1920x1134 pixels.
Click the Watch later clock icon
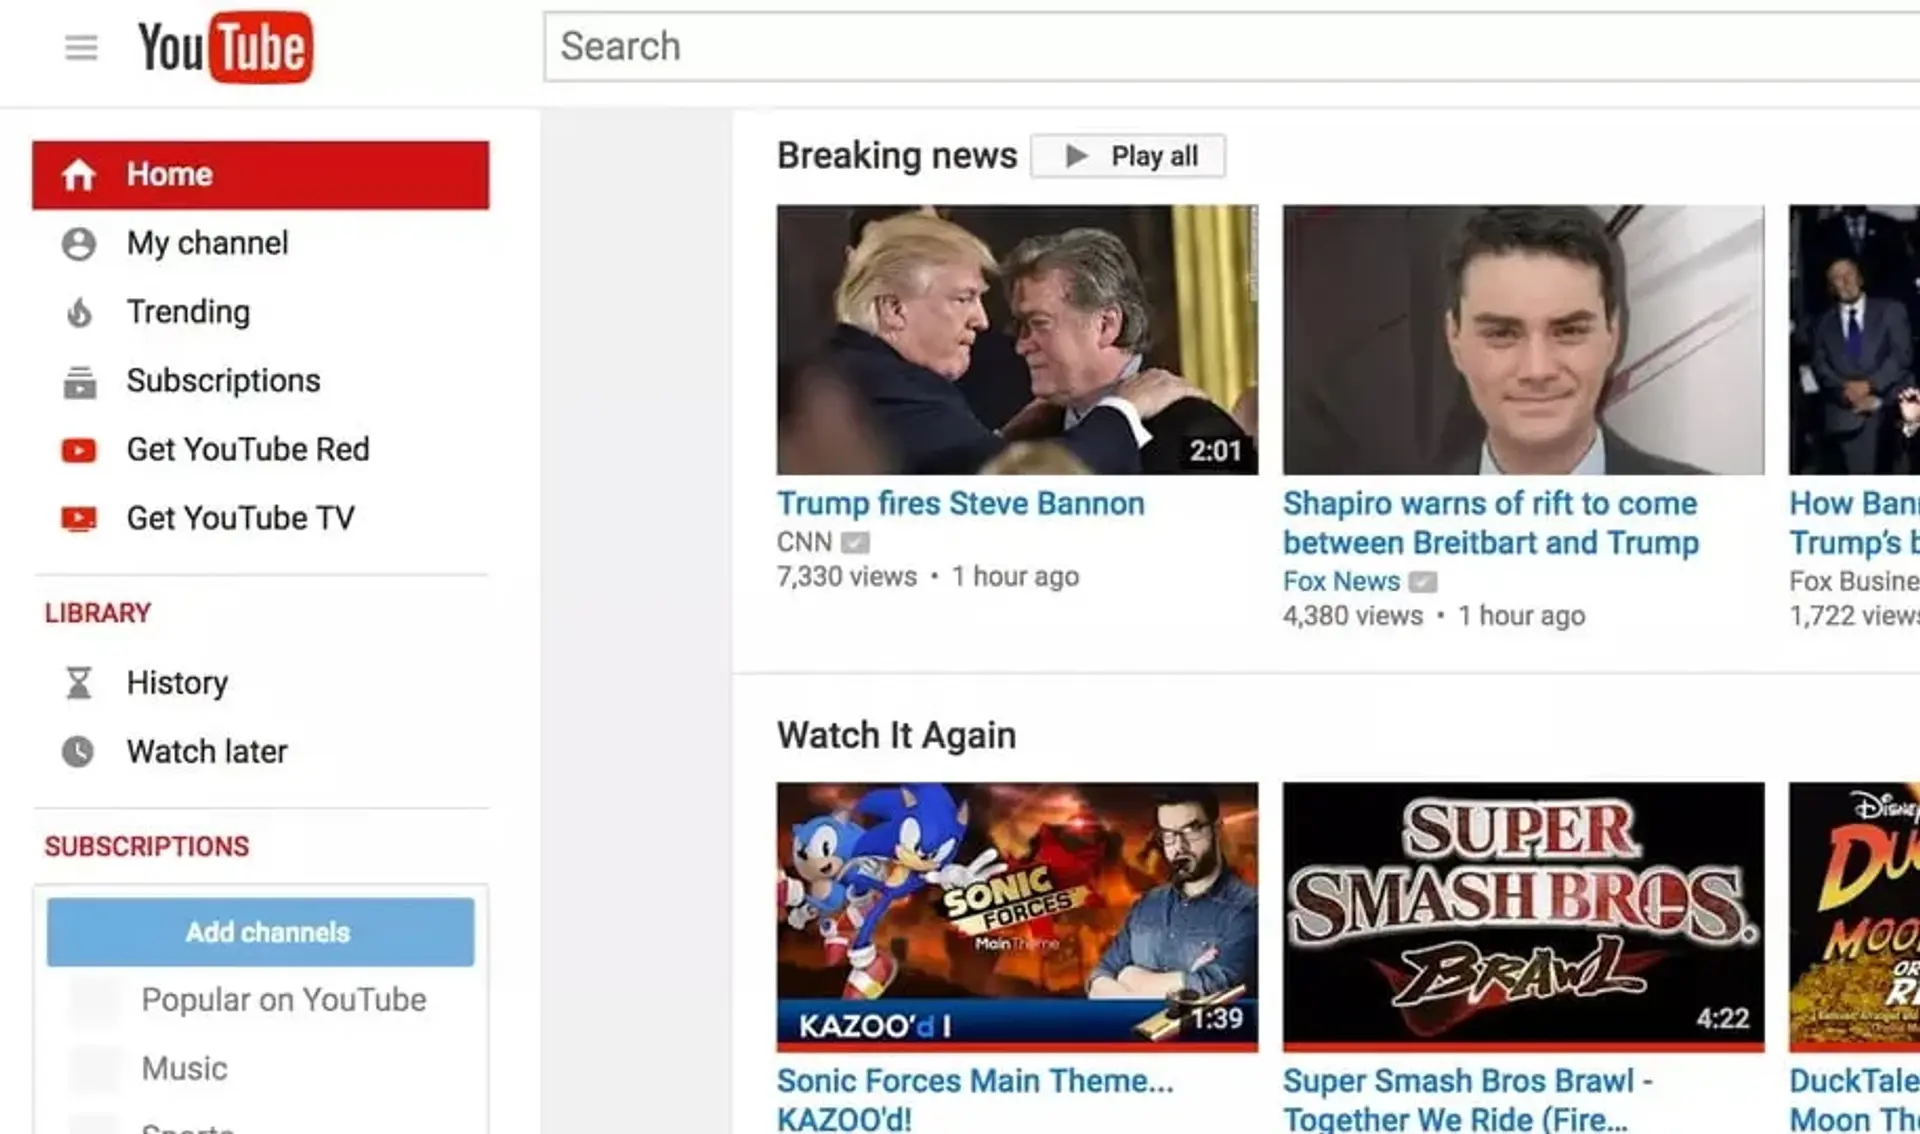[x=78, y=752]
